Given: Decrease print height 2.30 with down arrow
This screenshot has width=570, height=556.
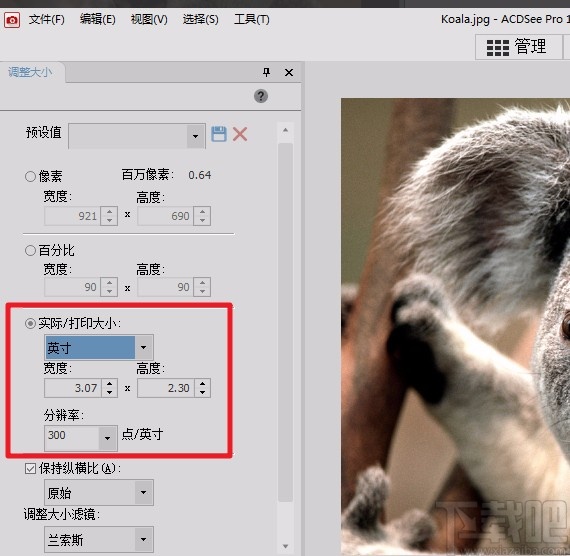Looking at the screenshot, I should click(202, 393).
